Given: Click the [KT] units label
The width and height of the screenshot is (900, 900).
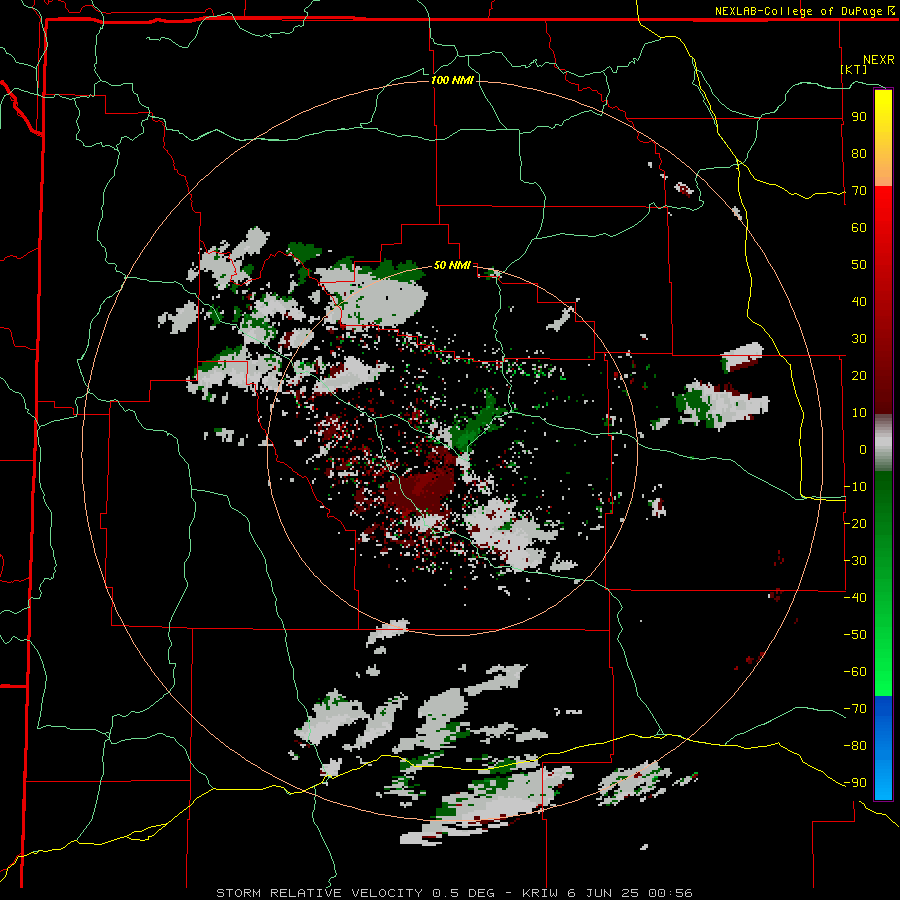Looking at the screenshot, I should (854, 69).
